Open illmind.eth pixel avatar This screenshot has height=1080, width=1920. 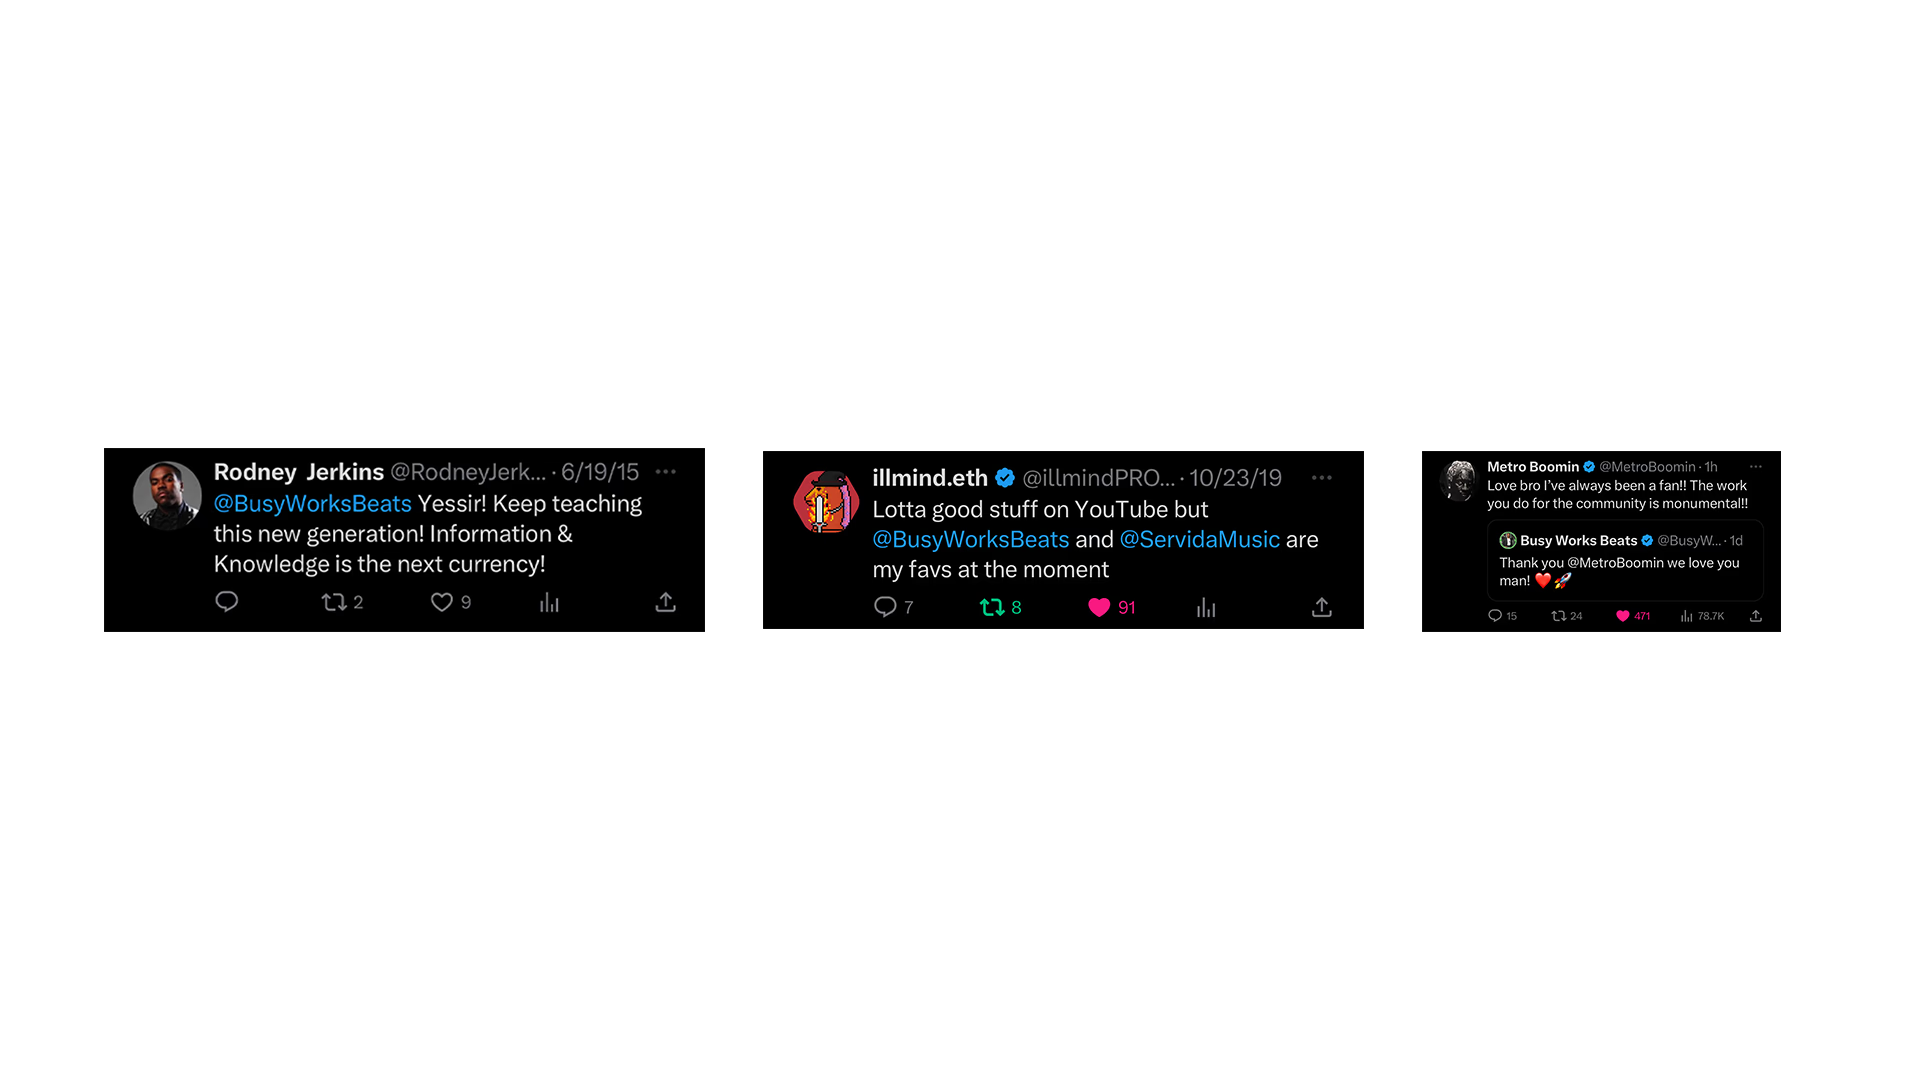pyautogui.click(x=826, y=501)
